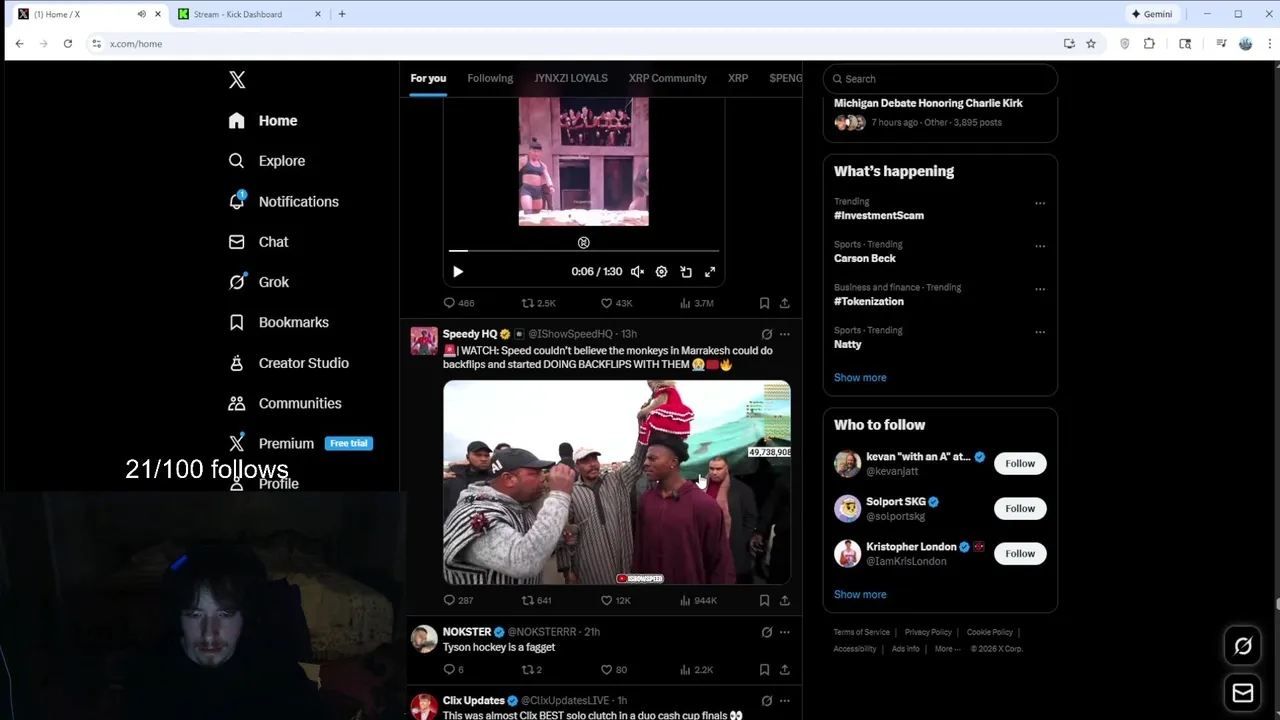The height and width of the screenshot is (720, 1280).
Task: Open Notifications from sidebar
Action: (x=284, y=201)
